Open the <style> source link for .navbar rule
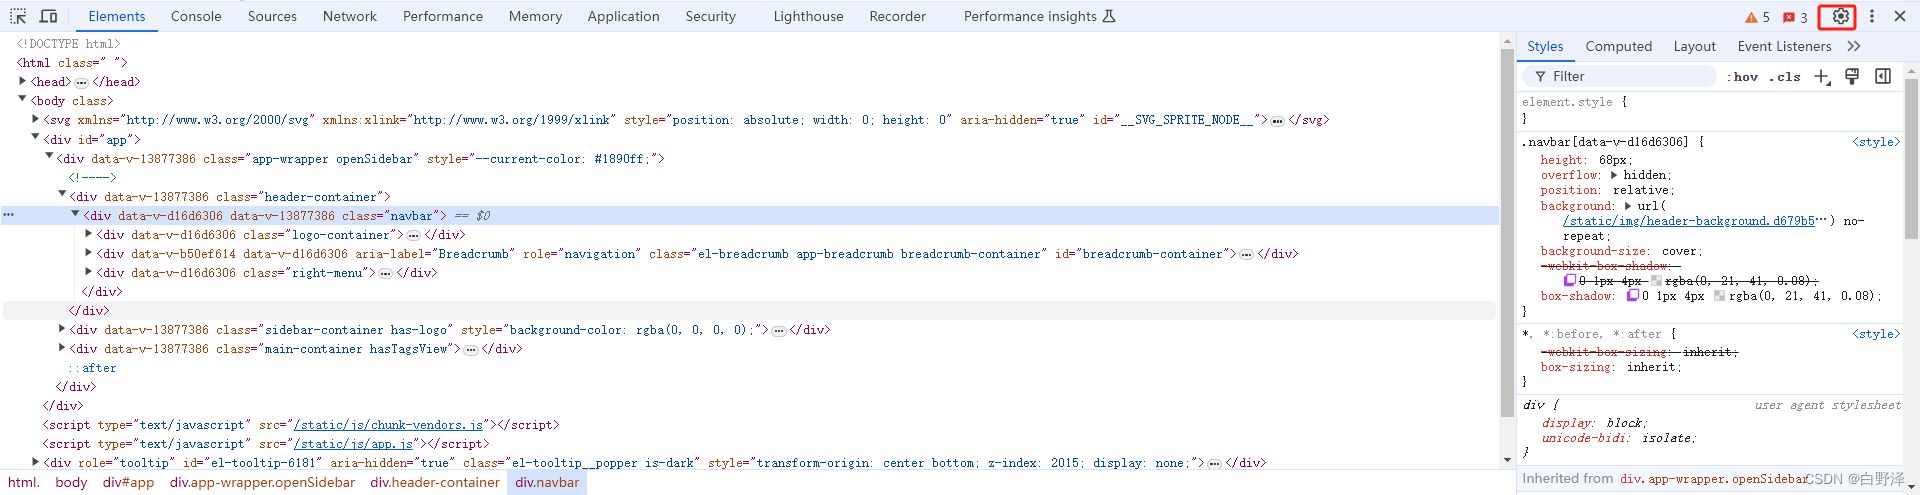1920x495 pixels. [x=1876, y=142]
